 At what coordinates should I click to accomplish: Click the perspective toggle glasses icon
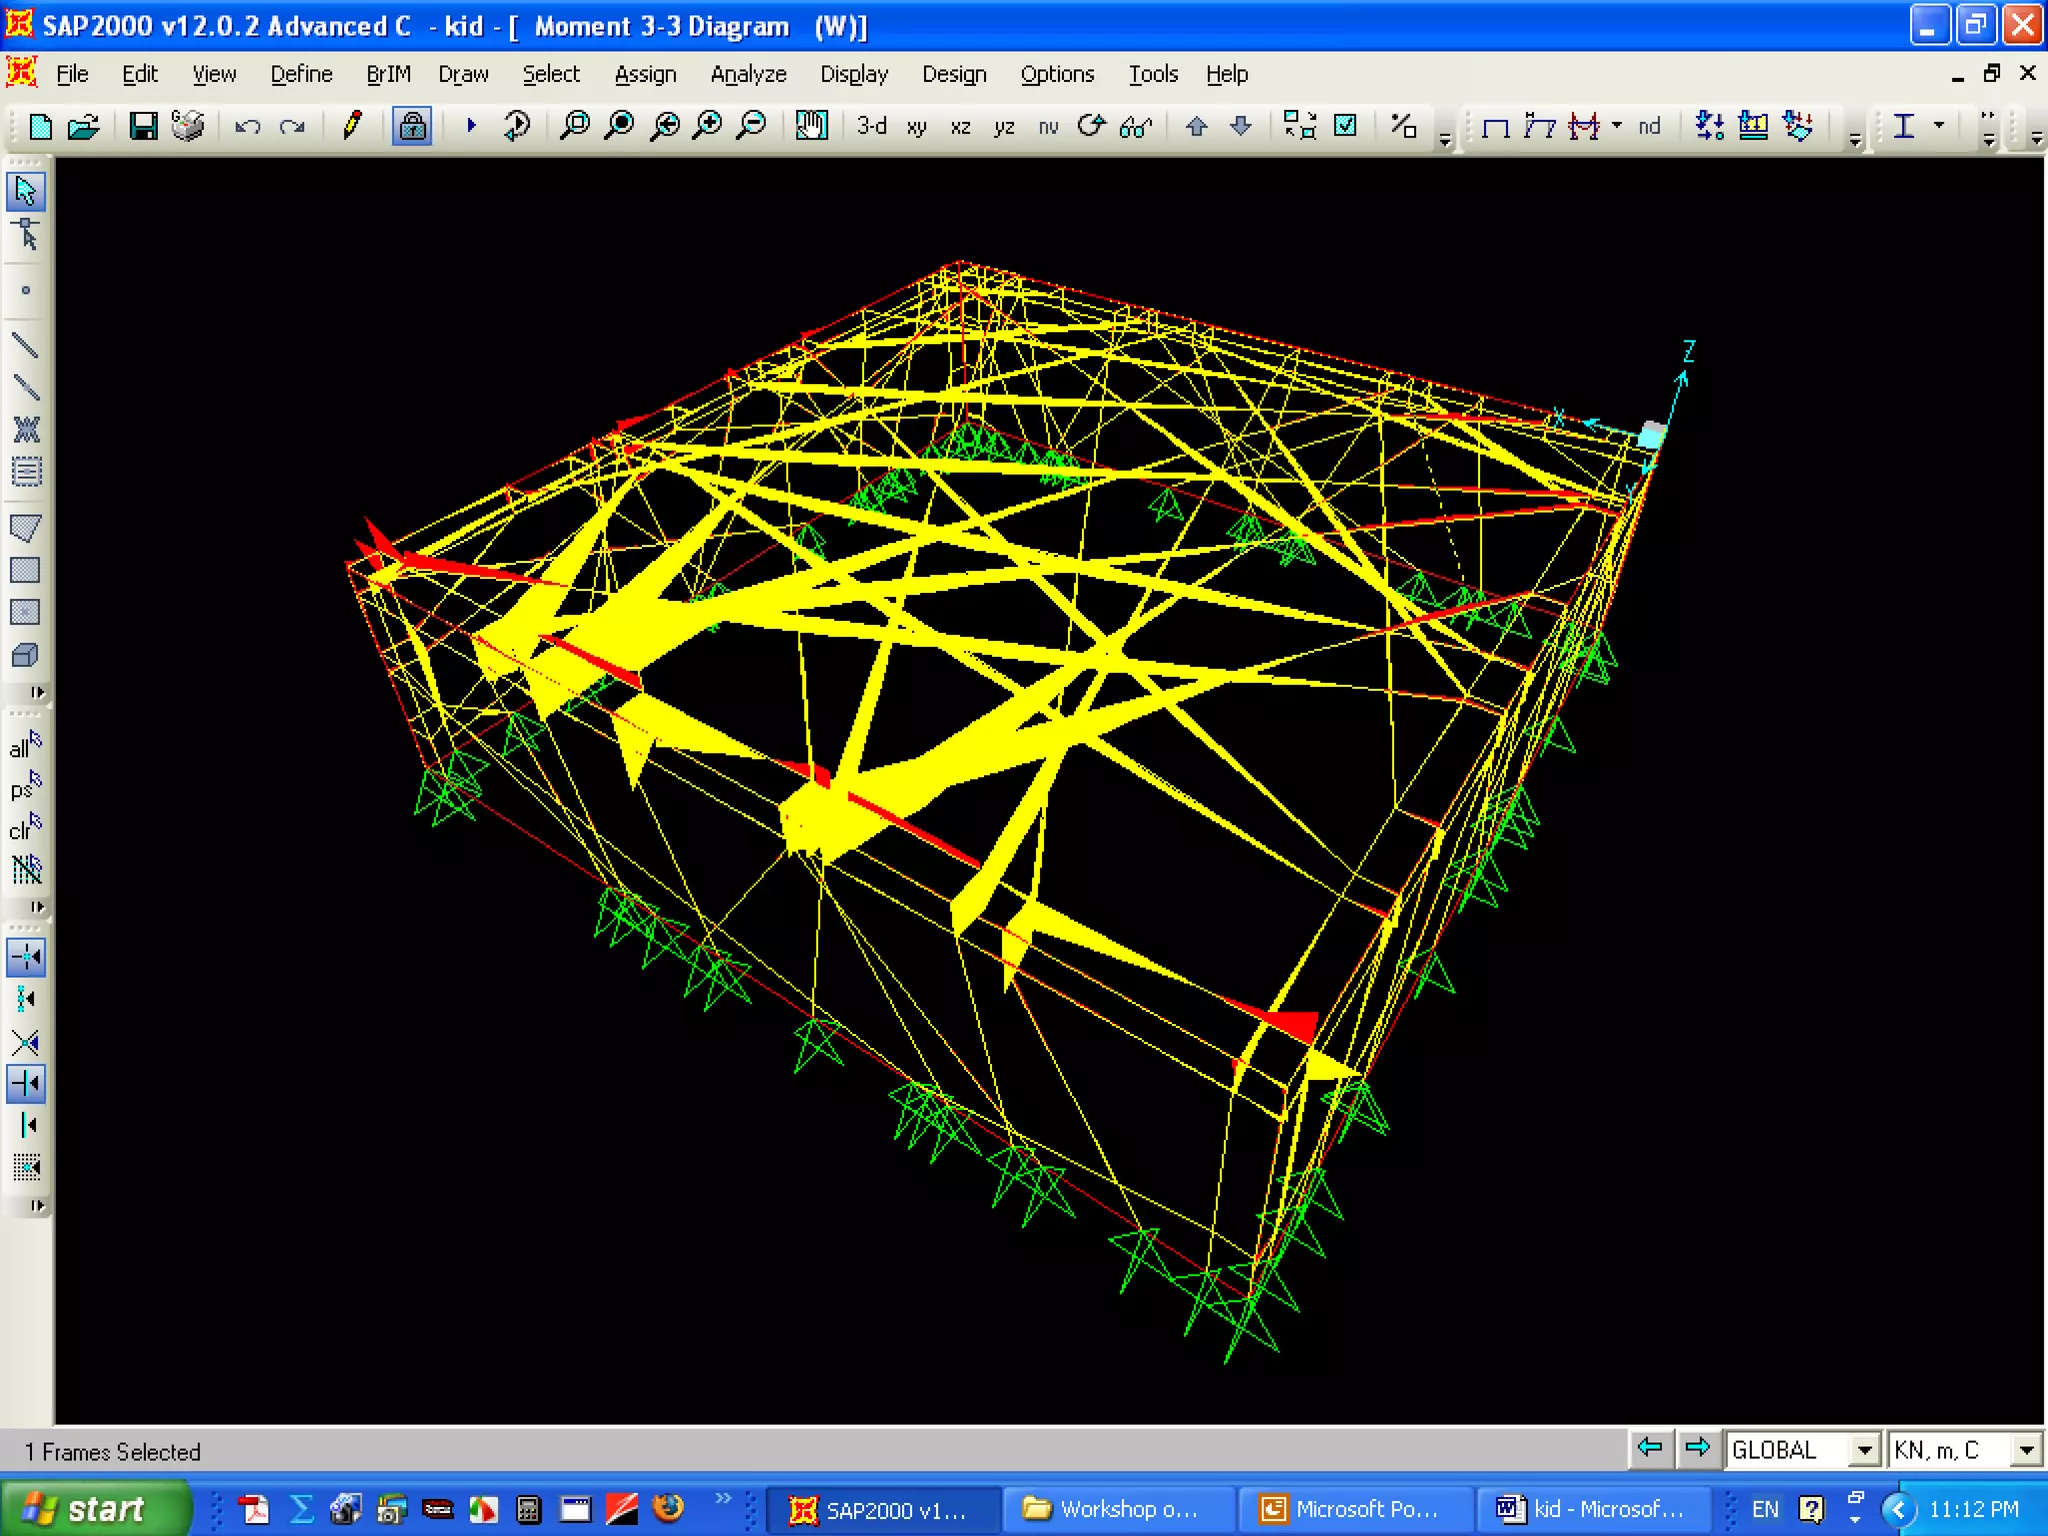tap(1136, 126)
